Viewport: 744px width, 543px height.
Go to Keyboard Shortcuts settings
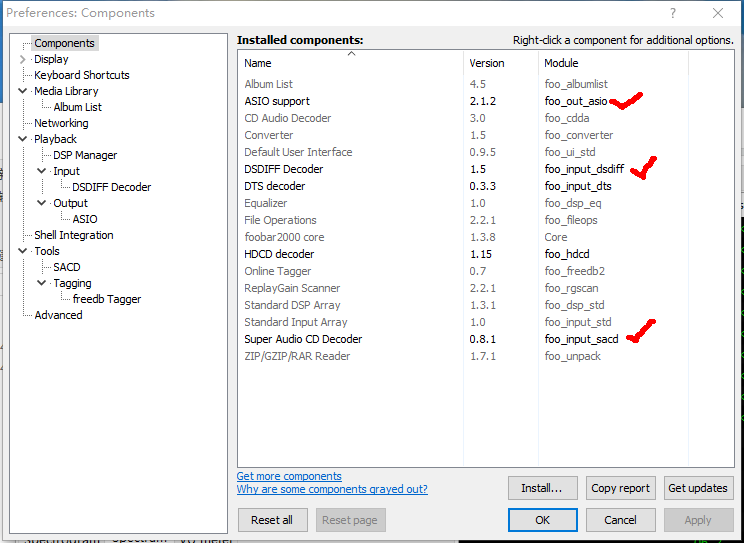82,75
